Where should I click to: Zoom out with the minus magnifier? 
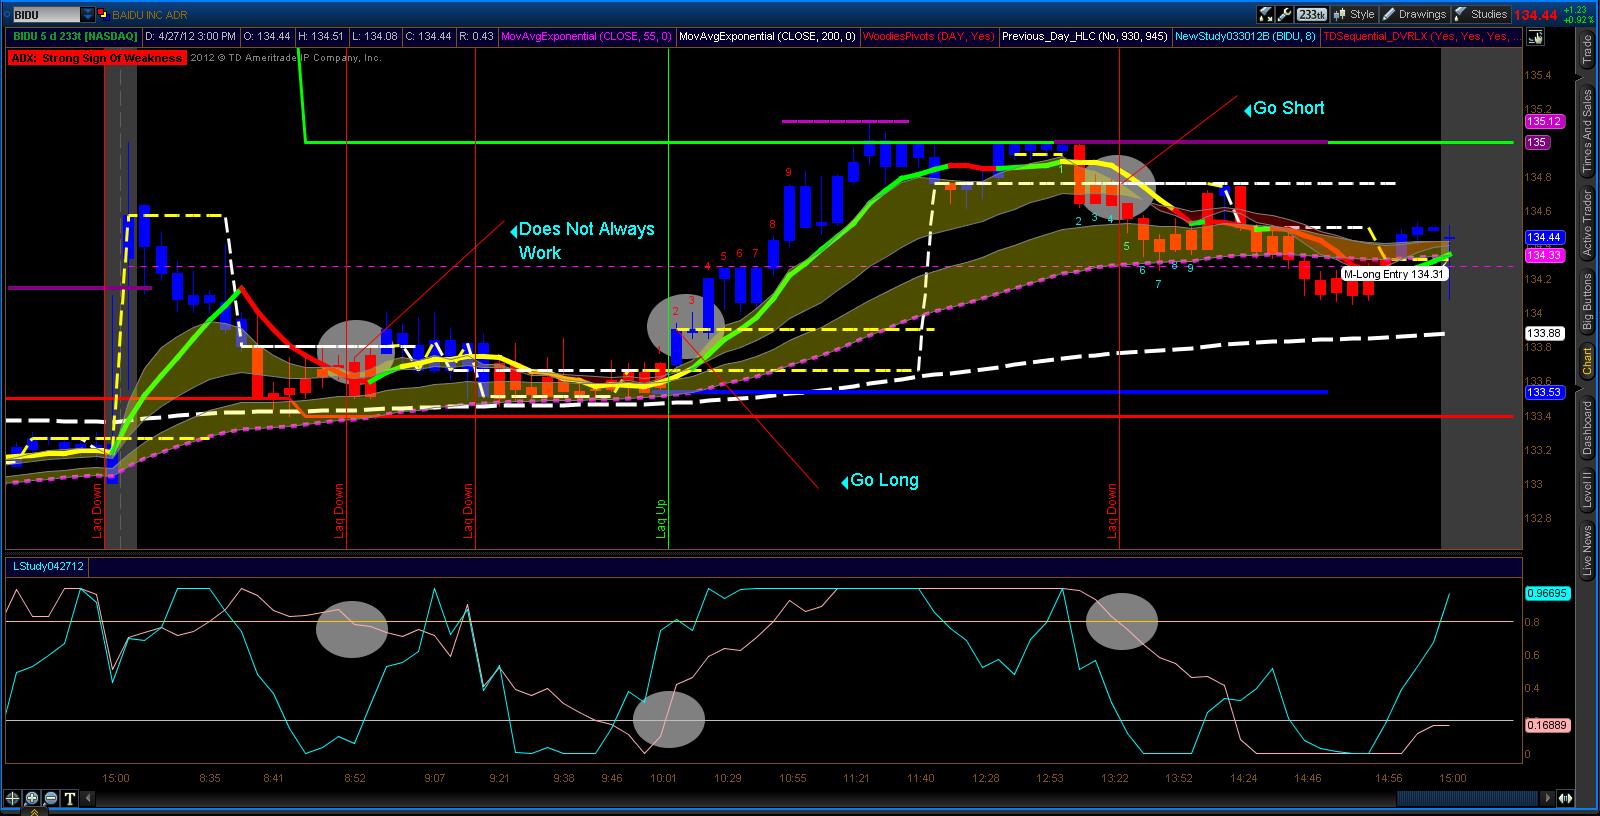[x=51, y=798]
